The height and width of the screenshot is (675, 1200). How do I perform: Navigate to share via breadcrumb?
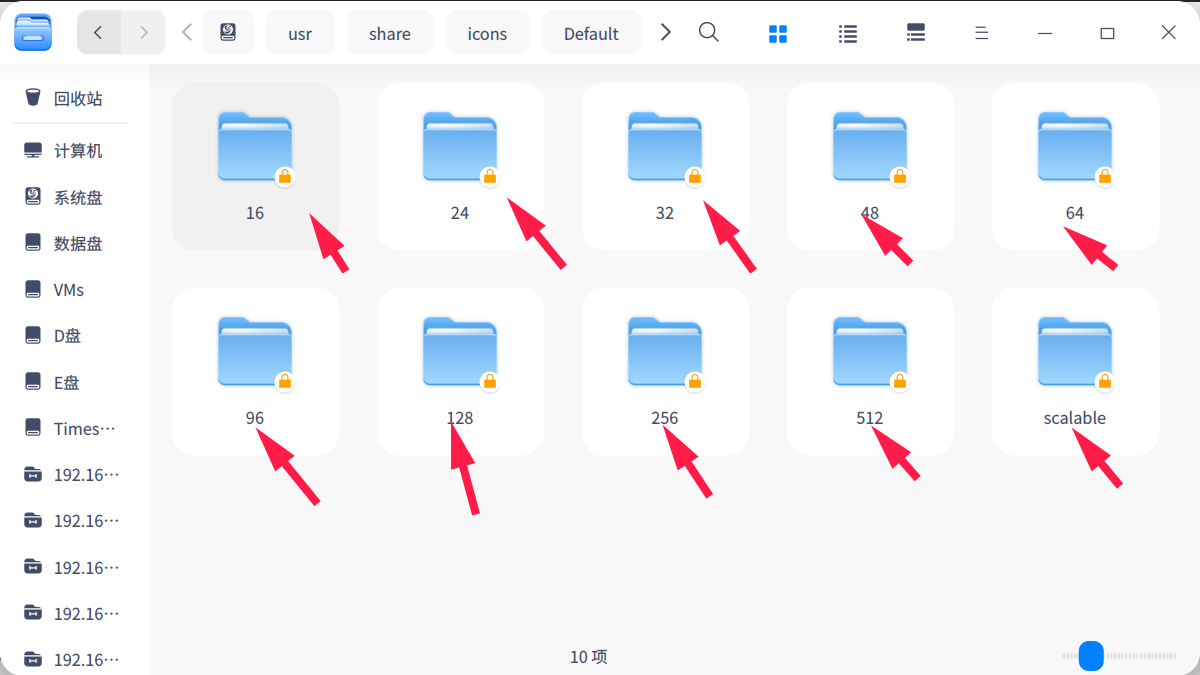[x=390, y=32]
